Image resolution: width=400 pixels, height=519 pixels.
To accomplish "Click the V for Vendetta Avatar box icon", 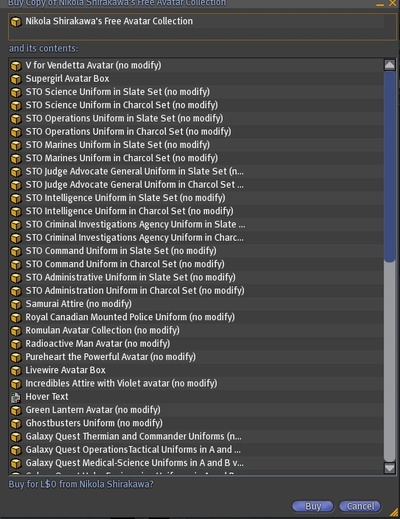I will click(x=16, y=66).
